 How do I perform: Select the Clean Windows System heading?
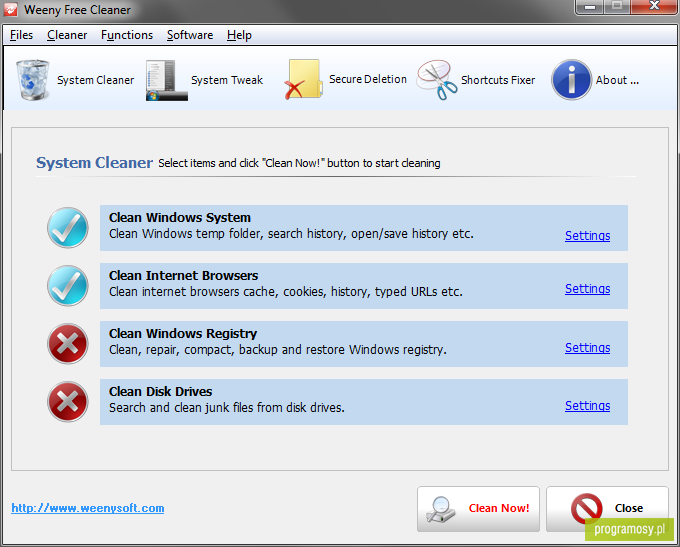[x=180, y=217]
